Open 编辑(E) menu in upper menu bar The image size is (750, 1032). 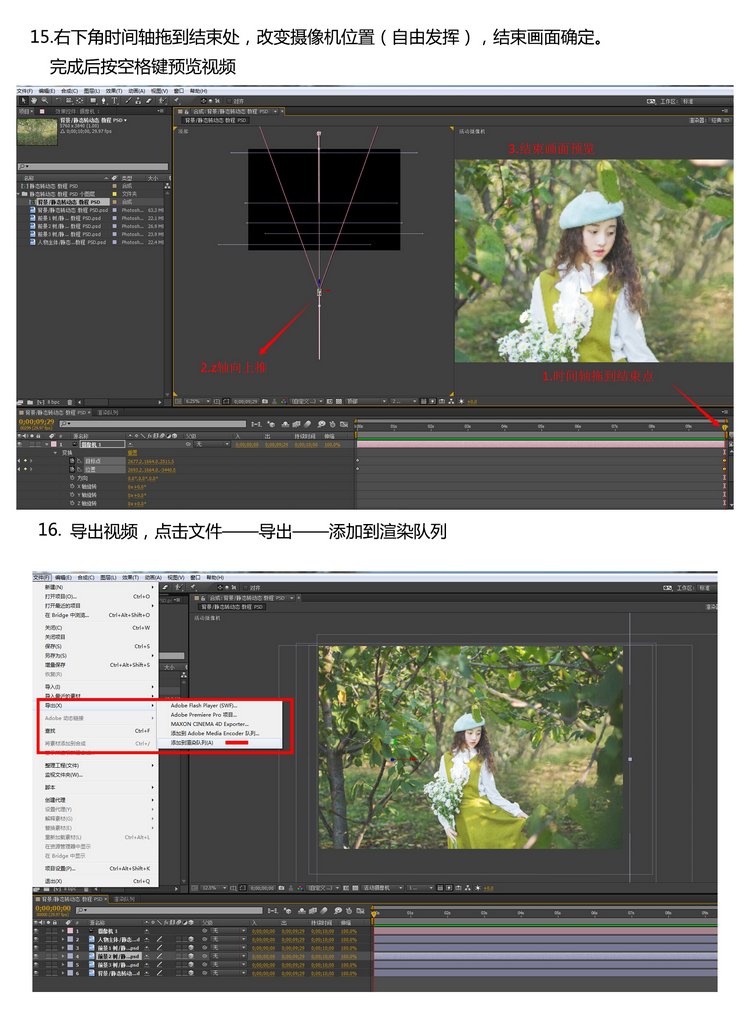pos(47,91)
